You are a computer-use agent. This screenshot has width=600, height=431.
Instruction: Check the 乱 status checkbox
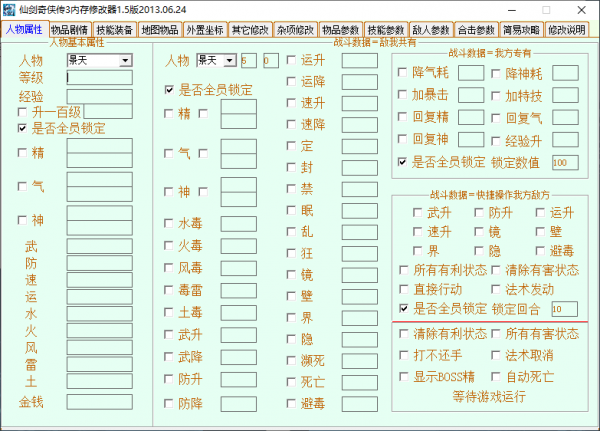[291, 232]
